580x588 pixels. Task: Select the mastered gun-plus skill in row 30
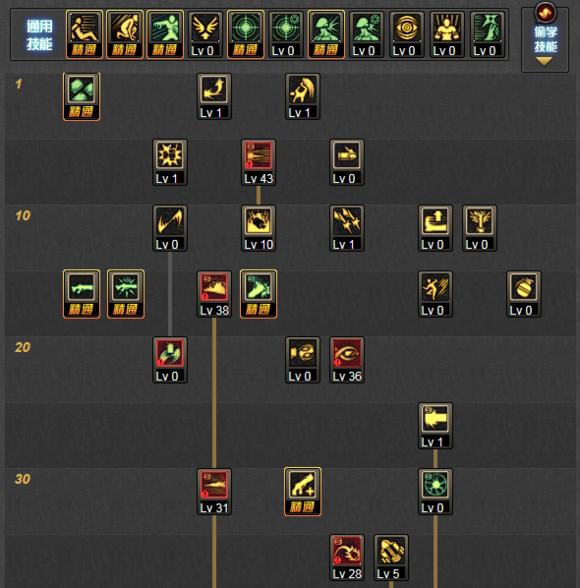click(x=303, y=491)
